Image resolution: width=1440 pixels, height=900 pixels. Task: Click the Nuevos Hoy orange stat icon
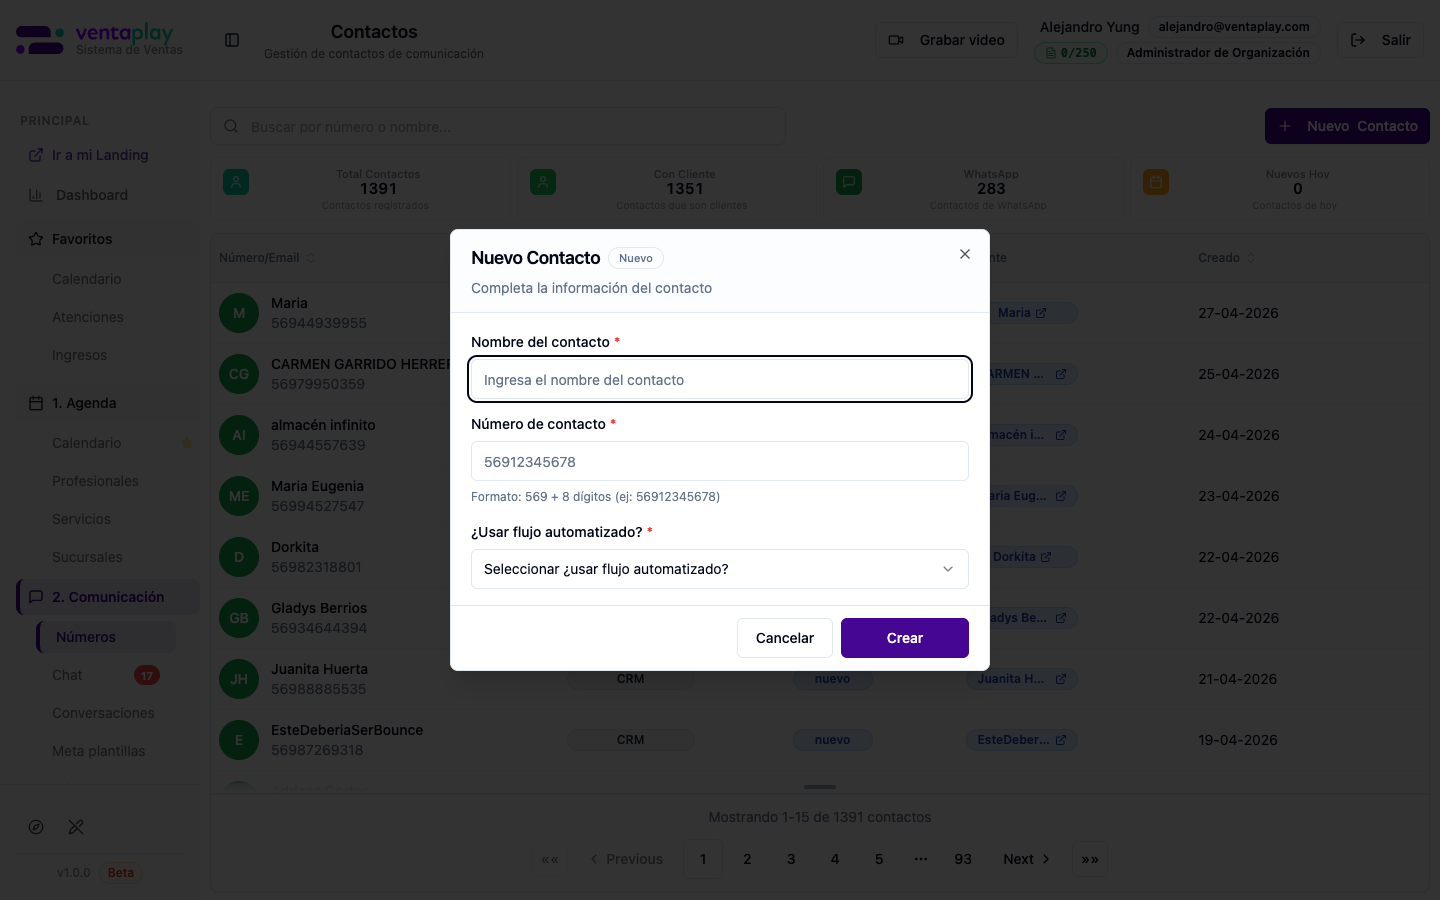click(x=1156, y=182)
